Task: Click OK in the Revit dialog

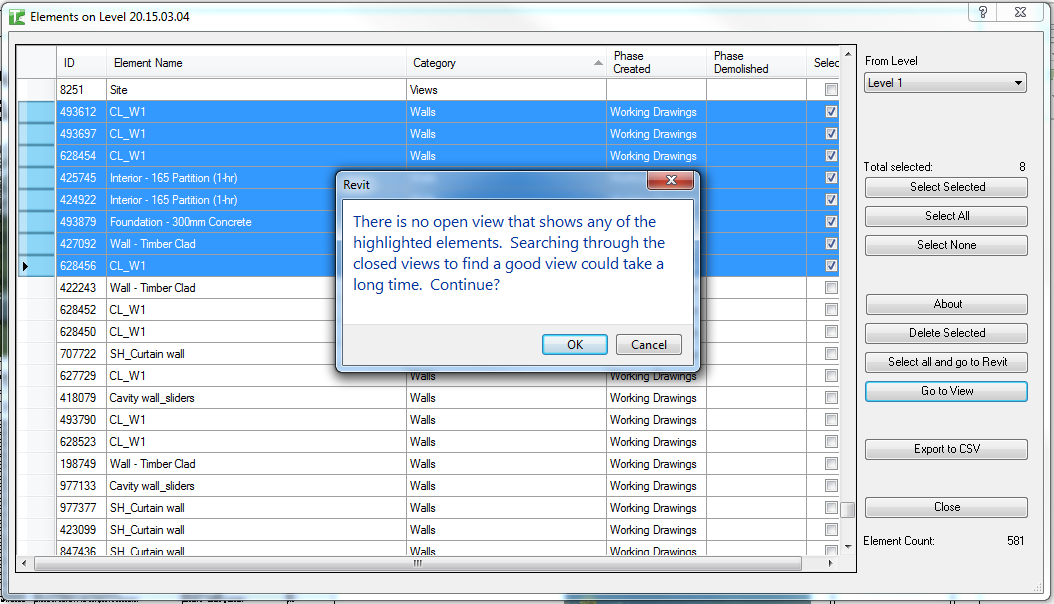Action: coord(574,345)
